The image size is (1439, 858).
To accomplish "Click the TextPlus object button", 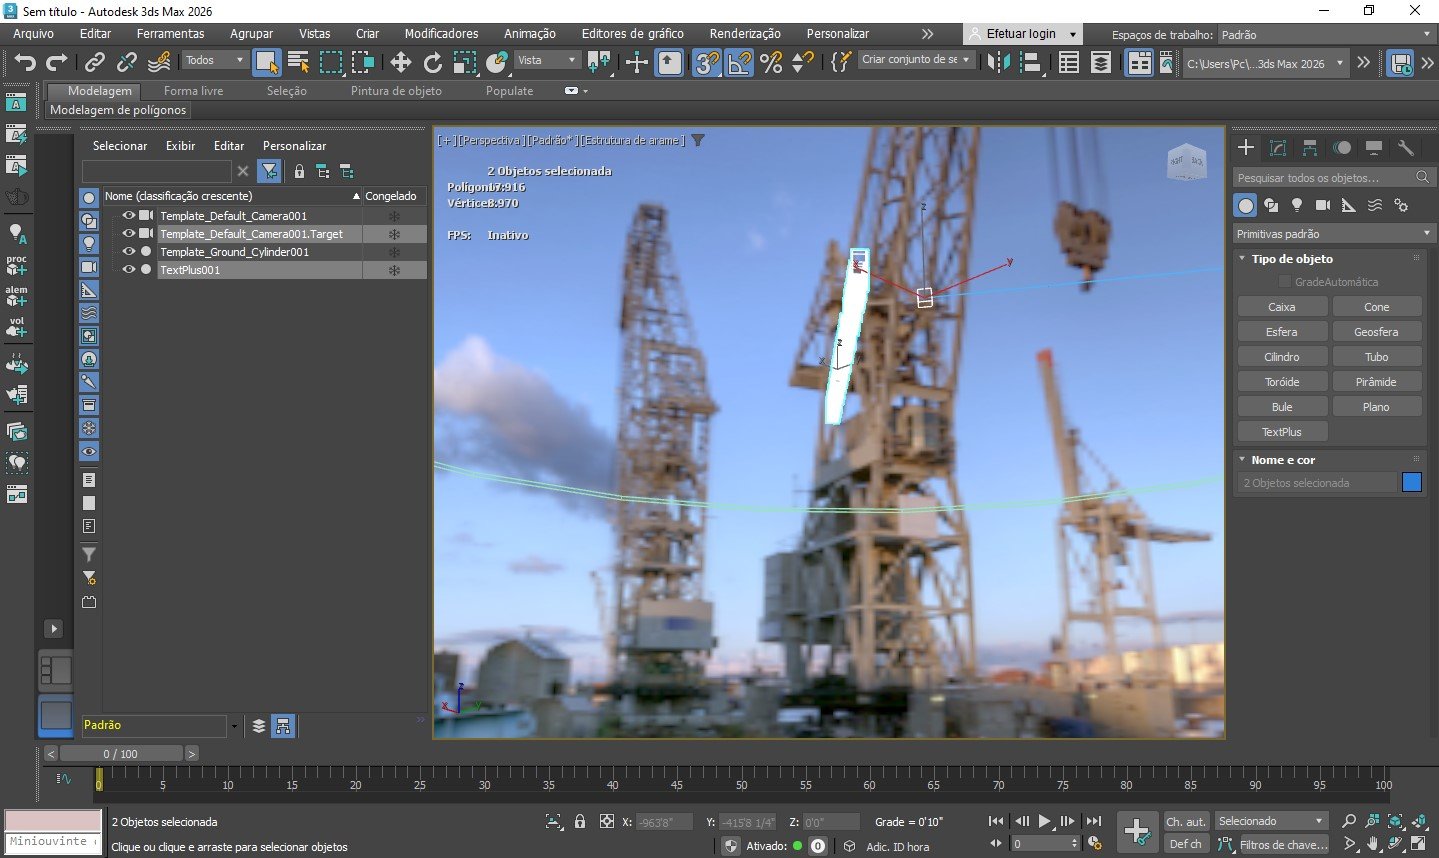I will pyautogui.click(x=1282, y=432).
